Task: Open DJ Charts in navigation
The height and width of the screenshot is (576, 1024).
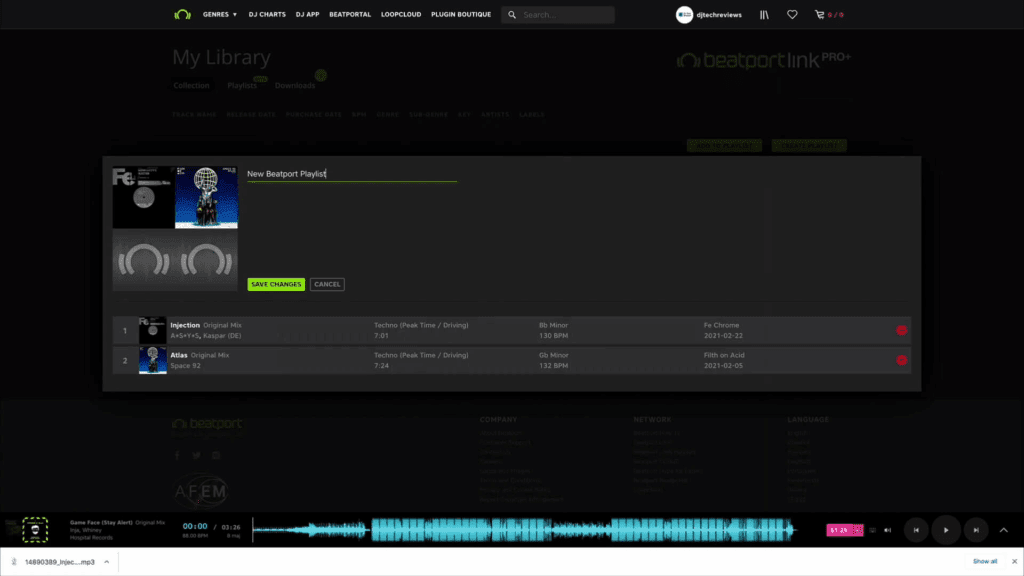Action: click(x=266, y=15)
